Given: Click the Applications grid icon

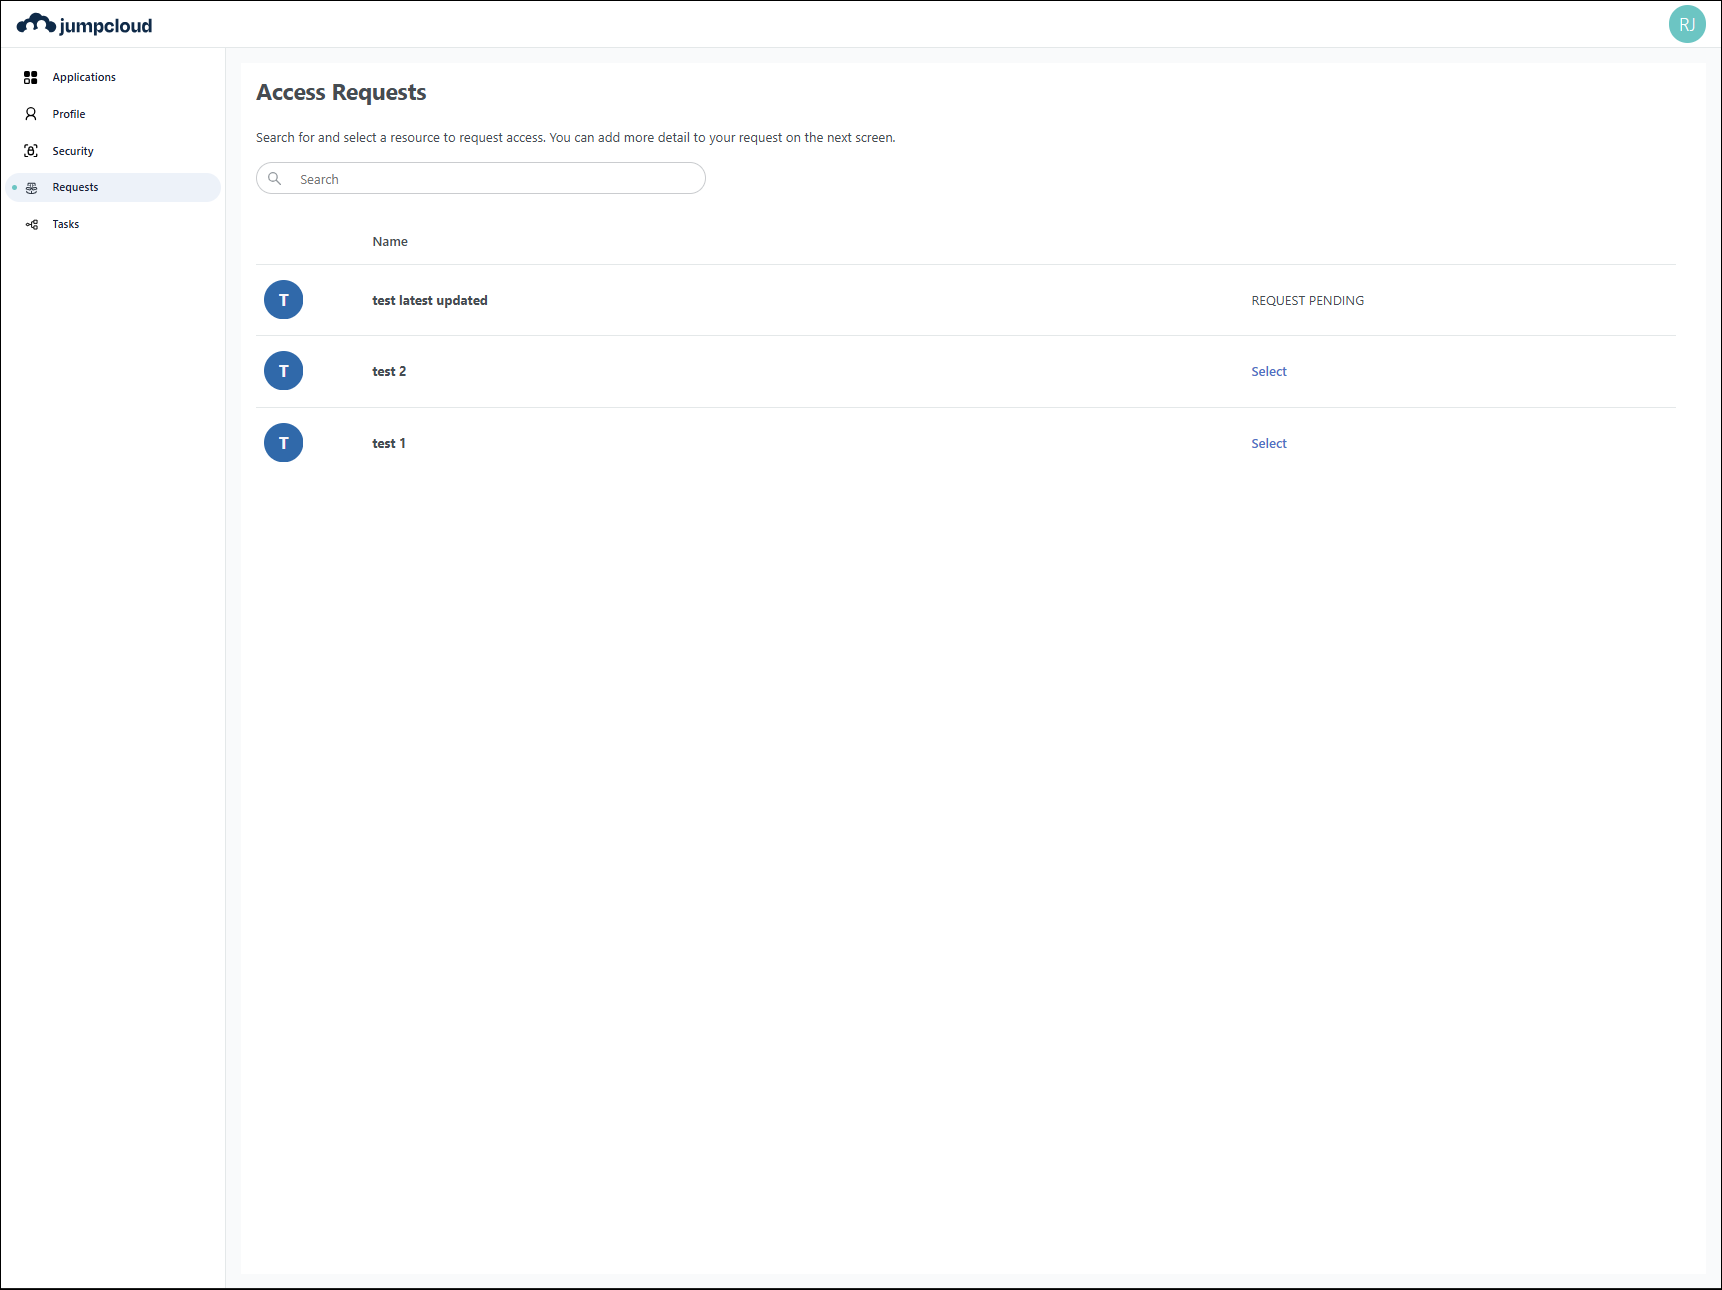Looking at the screenshot, I should coord(31,77).
